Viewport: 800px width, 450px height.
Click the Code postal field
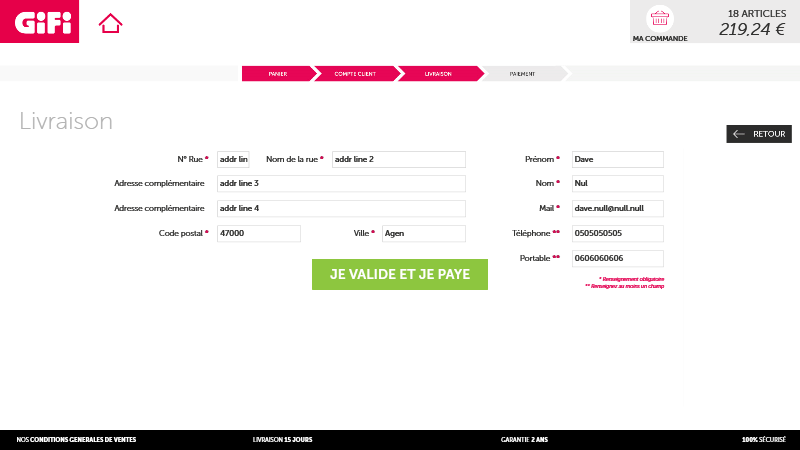[258, 234]
